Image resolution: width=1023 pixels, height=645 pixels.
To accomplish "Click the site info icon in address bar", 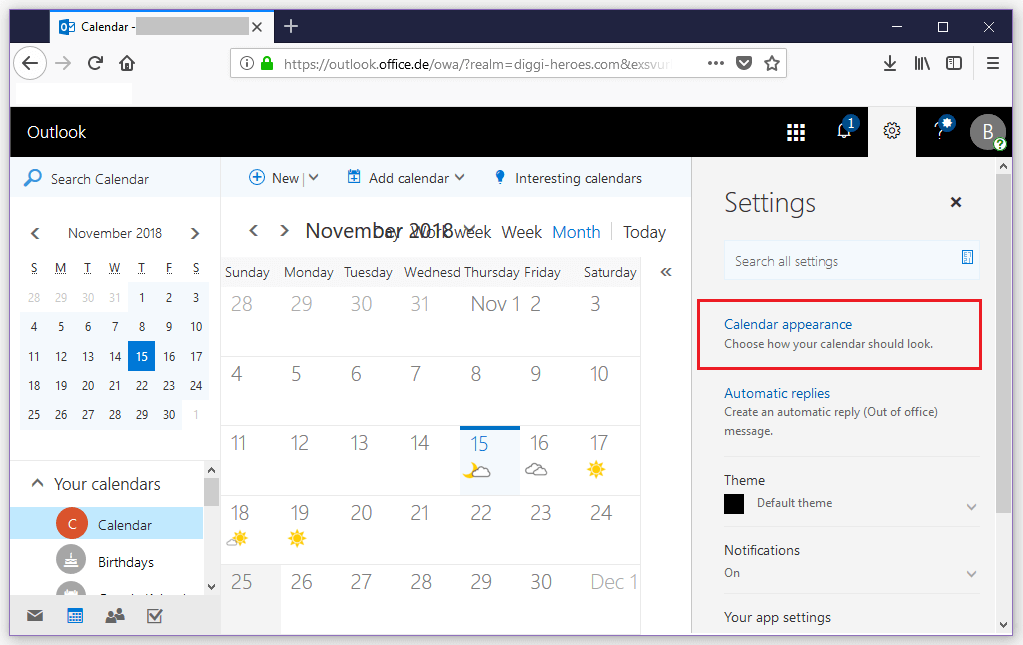I will click(247, 63).
